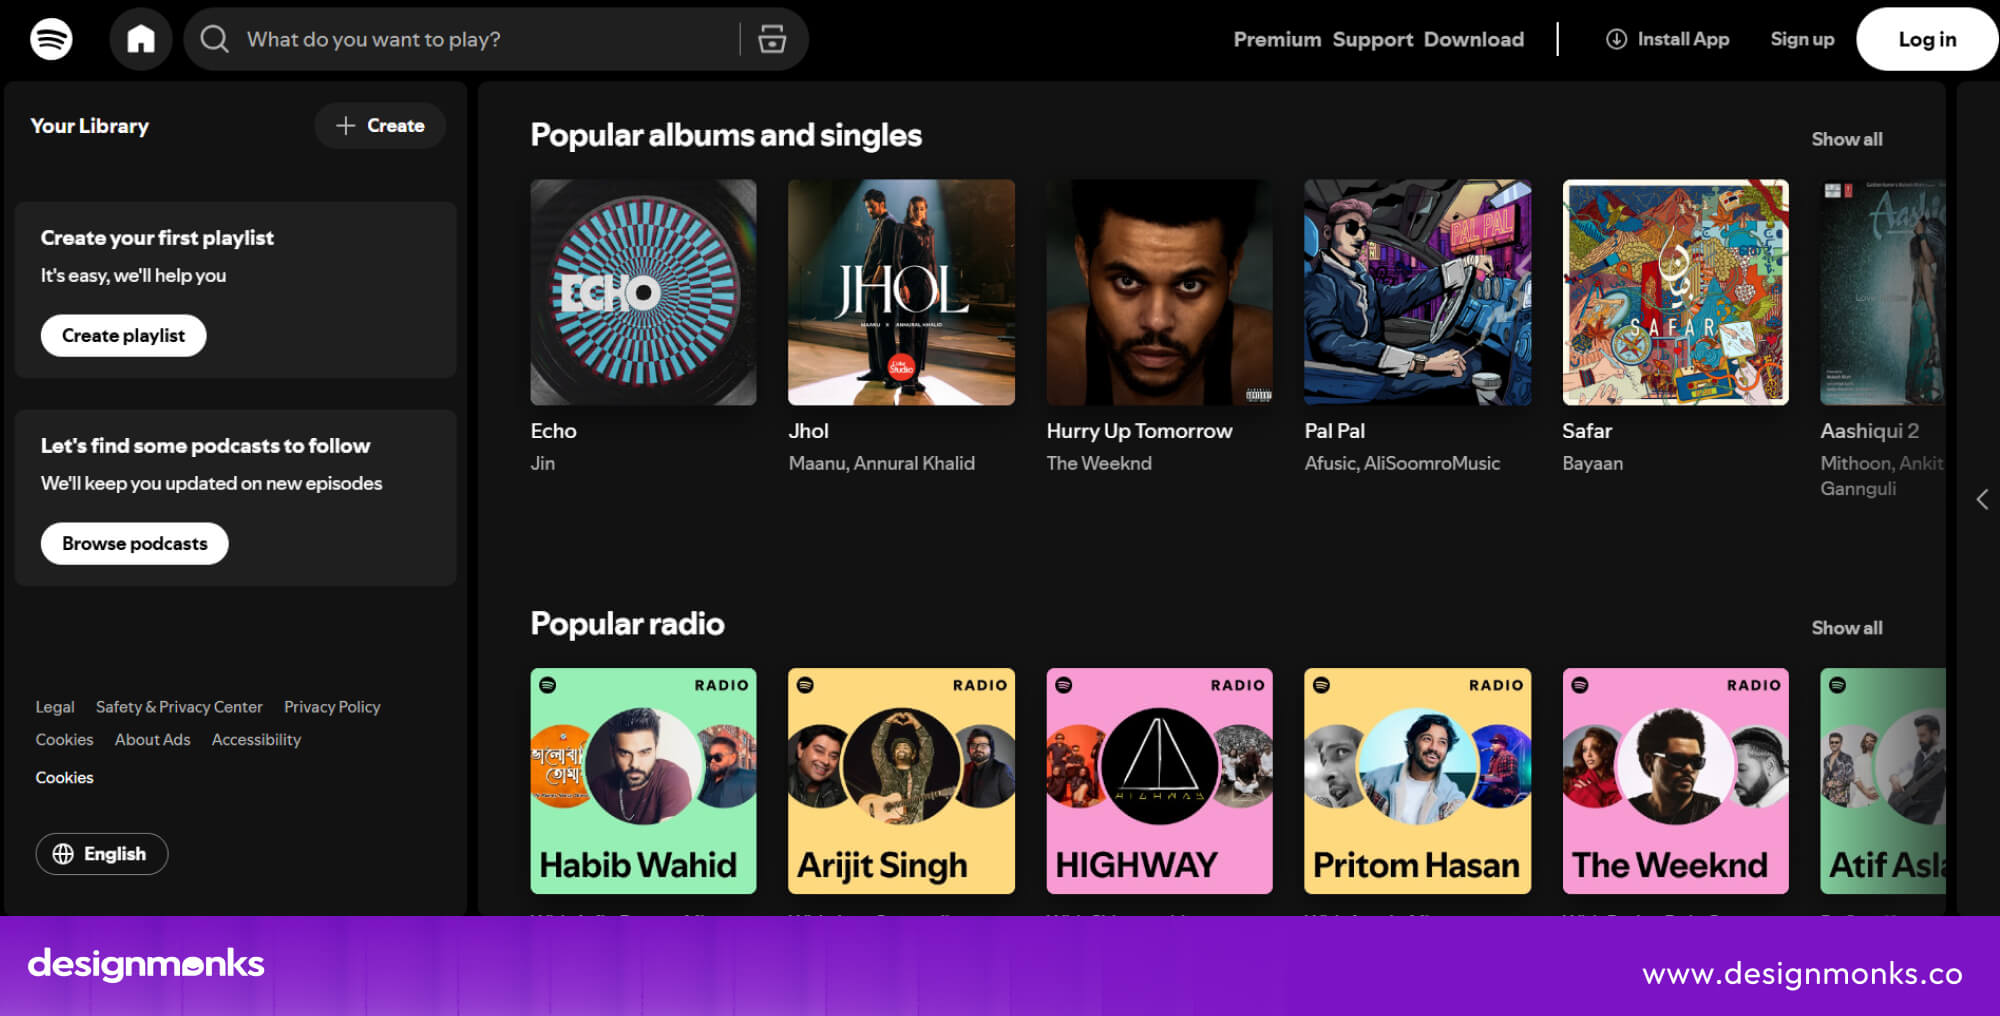Open the Download menu link
This screenshot has height=1016, width=2000.
(1474, 39)
